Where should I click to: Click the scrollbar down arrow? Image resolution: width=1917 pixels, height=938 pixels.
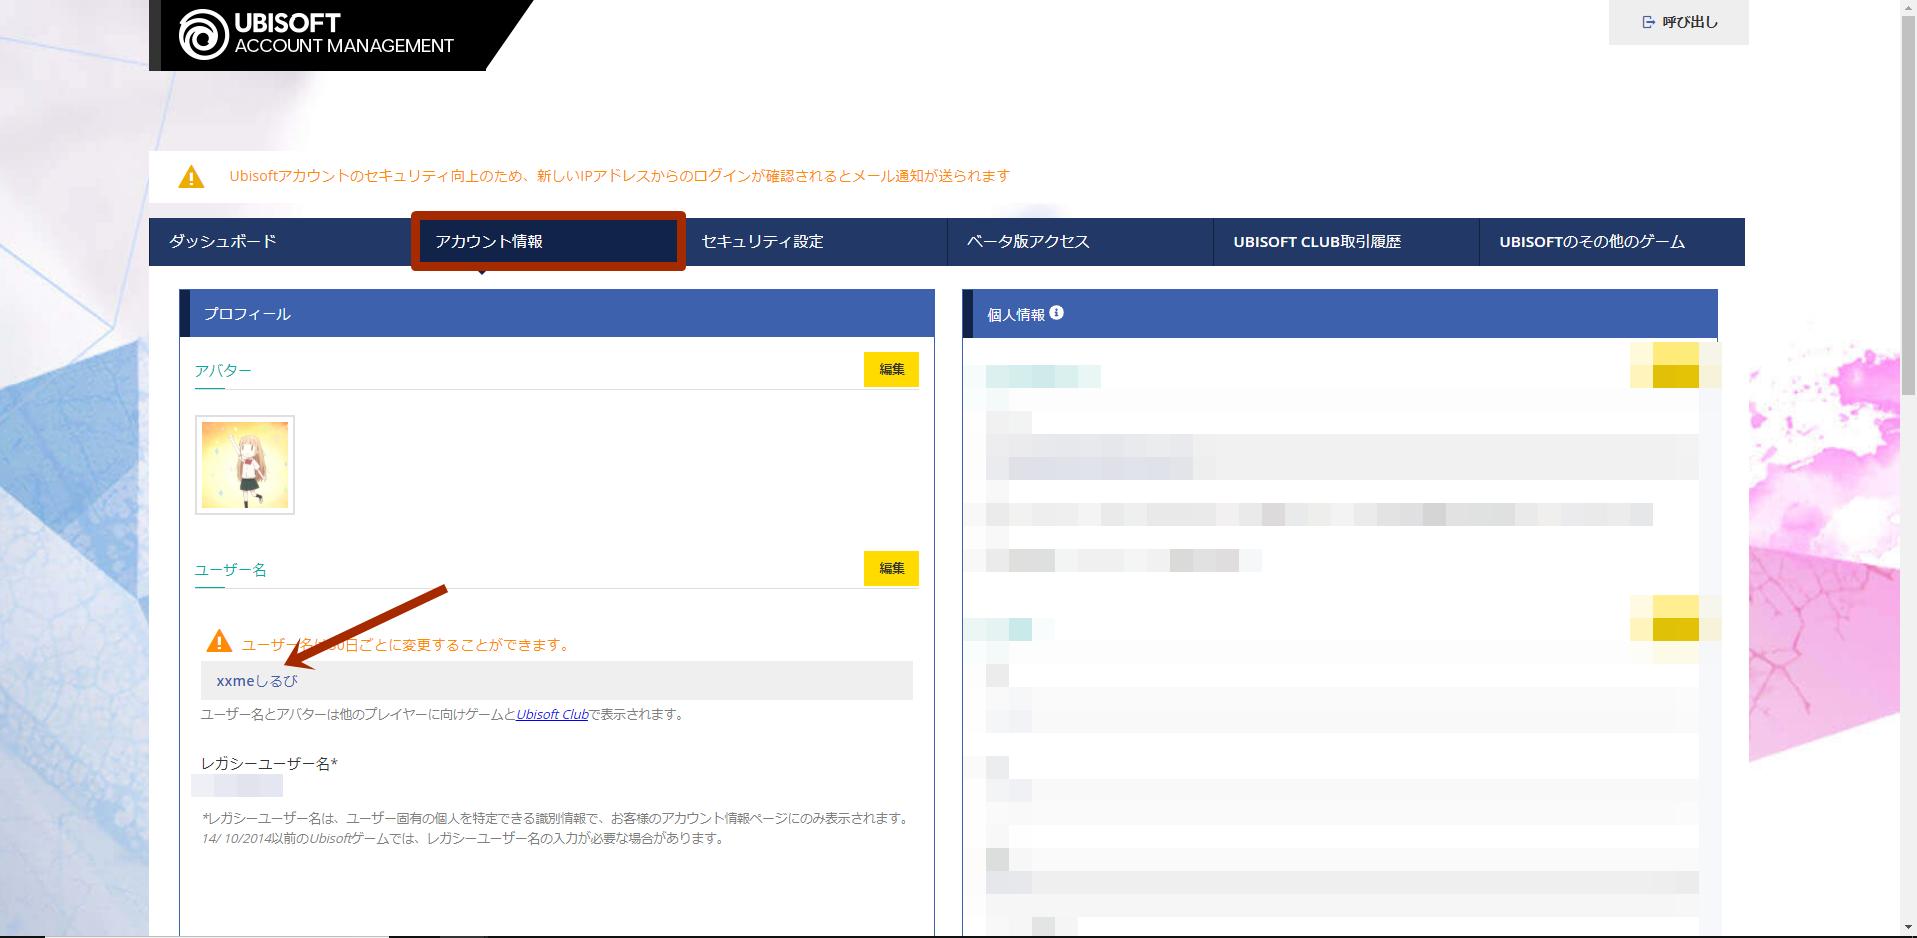tap(1908, 929)
